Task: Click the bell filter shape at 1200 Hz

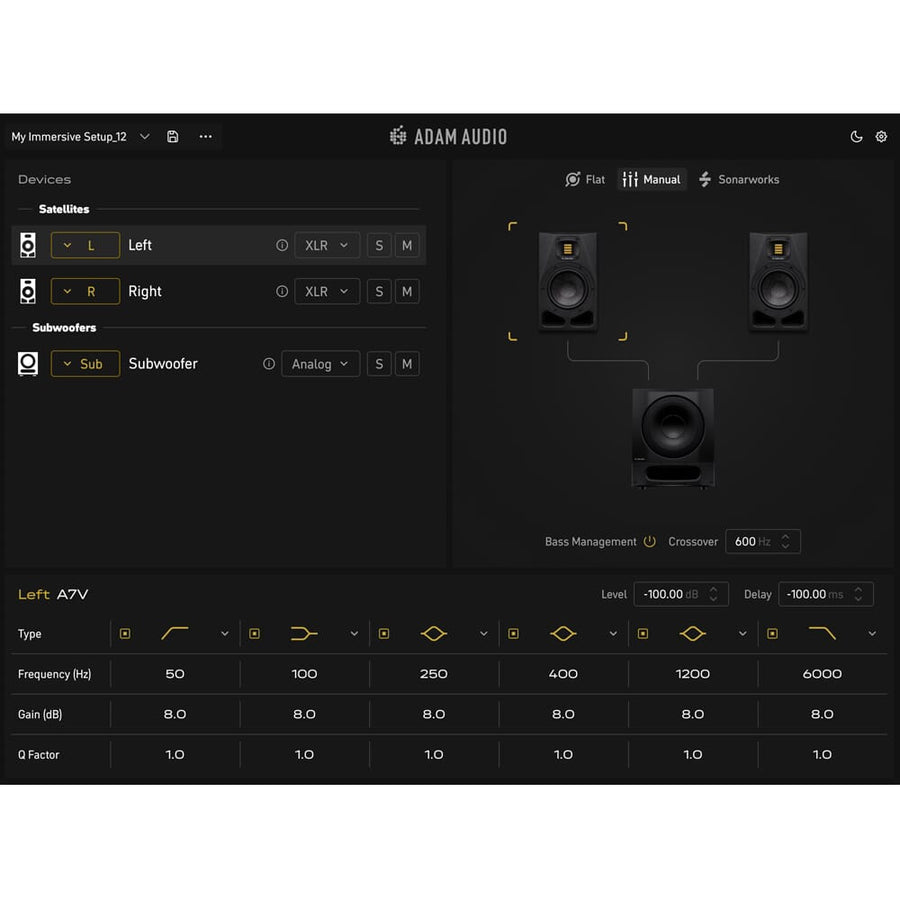Action: [693, 634]
